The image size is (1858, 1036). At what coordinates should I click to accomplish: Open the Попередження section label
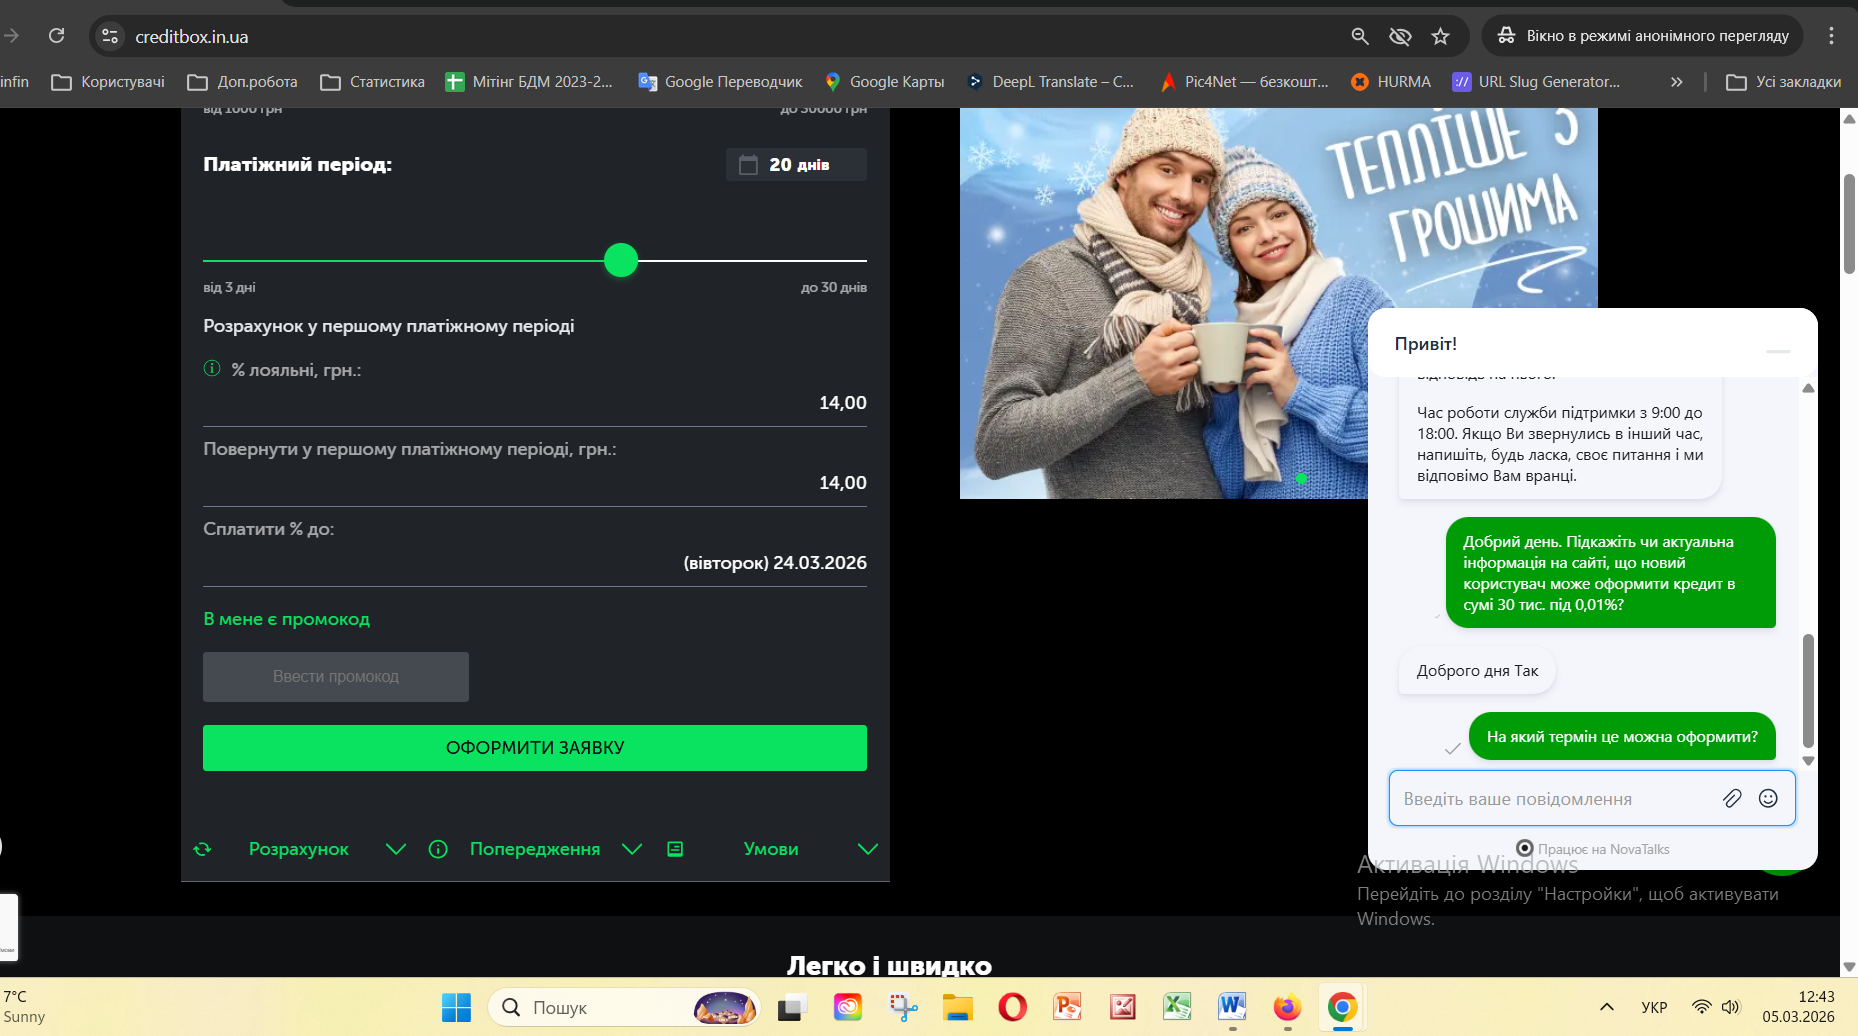click(535, 849)
